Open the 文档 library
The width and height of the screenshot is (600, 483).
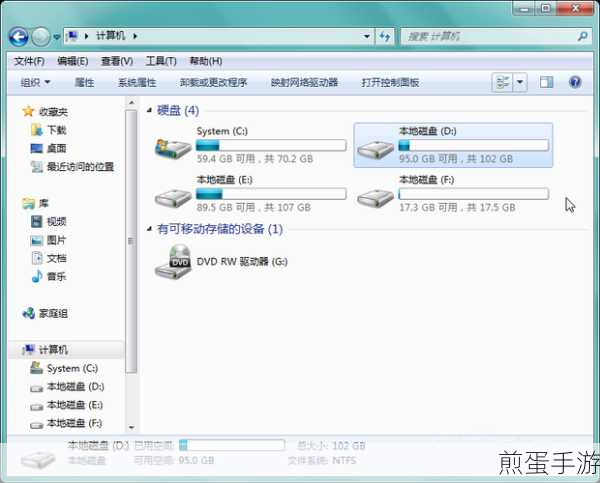tap(49, 258)
